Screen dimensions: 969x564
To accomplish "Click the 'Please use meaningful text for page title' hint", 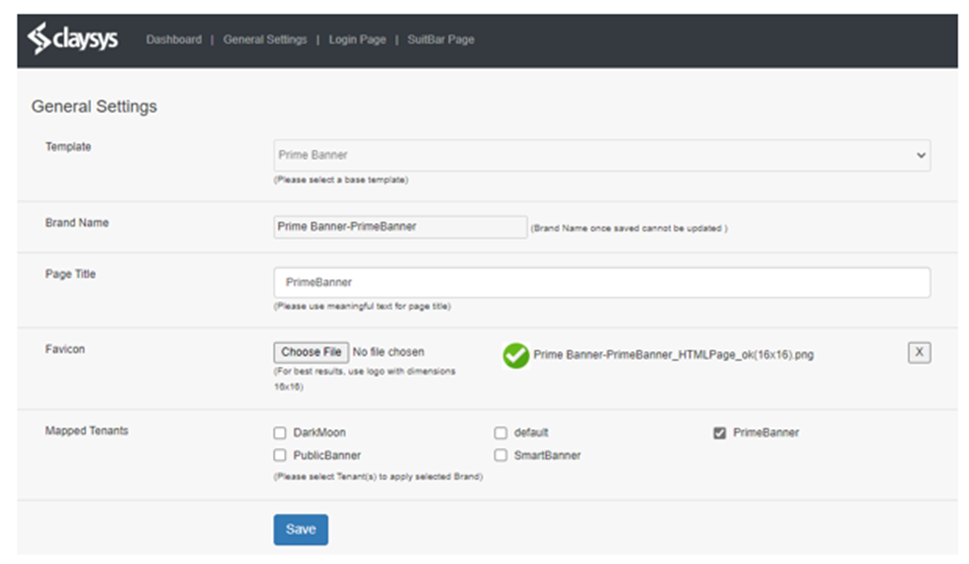I will tap(362, 306).
